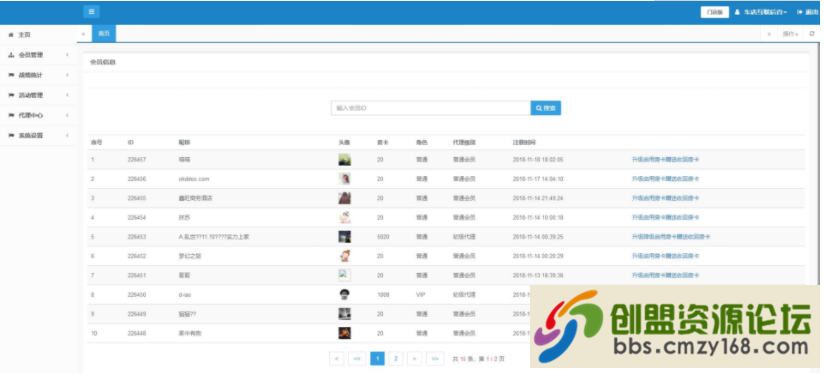Image resolution: width=825 pixels, height=373 pixels.
Task: Select pagination page 1
Action: click(x=377, y=359)
